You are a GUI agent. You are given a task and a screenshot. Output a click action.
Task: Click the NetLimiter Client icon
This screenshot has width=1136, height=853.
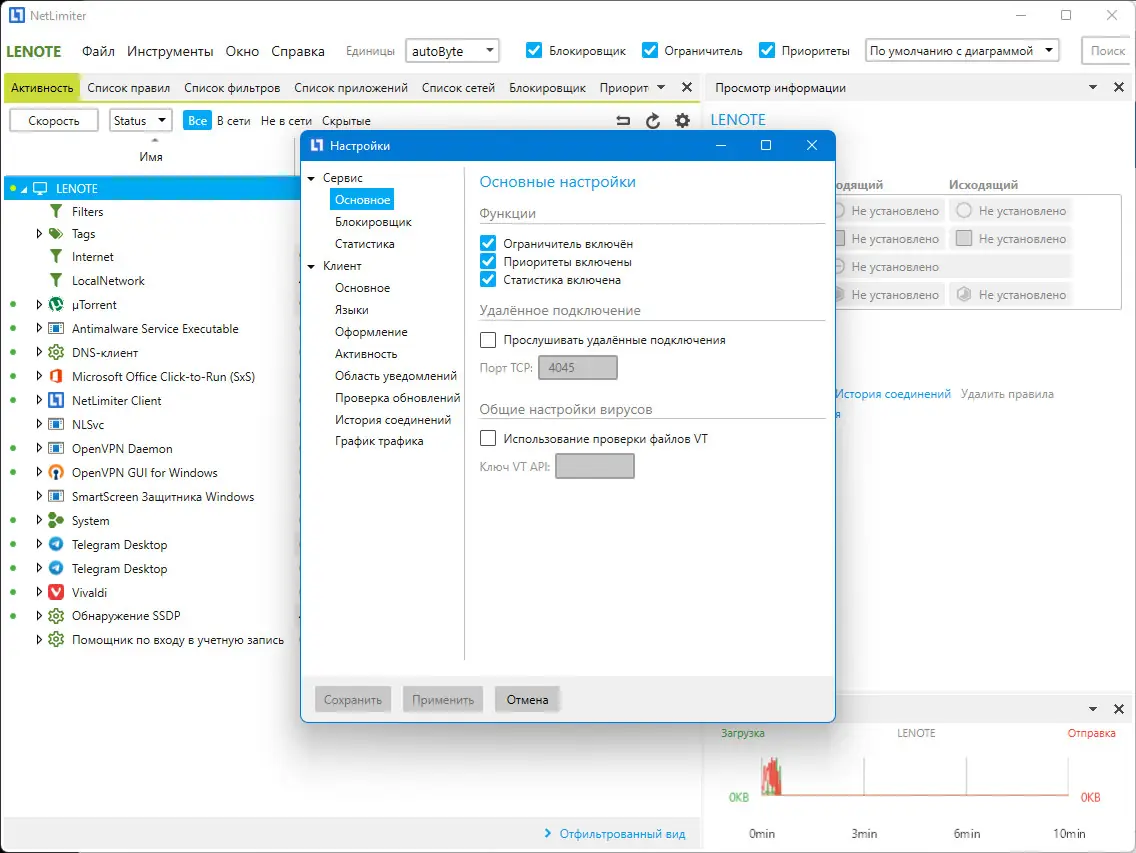click(56, 400)
